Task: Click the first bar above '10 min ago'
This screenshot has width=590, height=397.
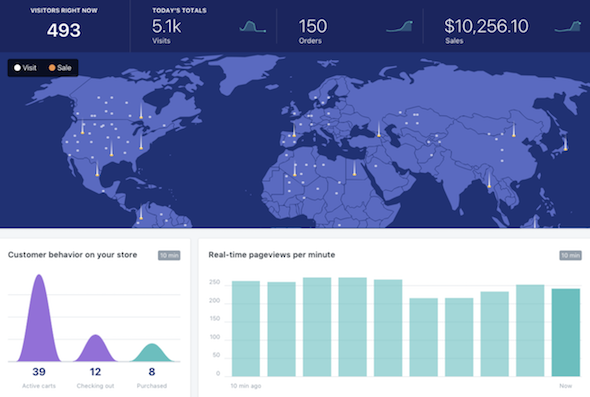Action: [x=246, y=329]
